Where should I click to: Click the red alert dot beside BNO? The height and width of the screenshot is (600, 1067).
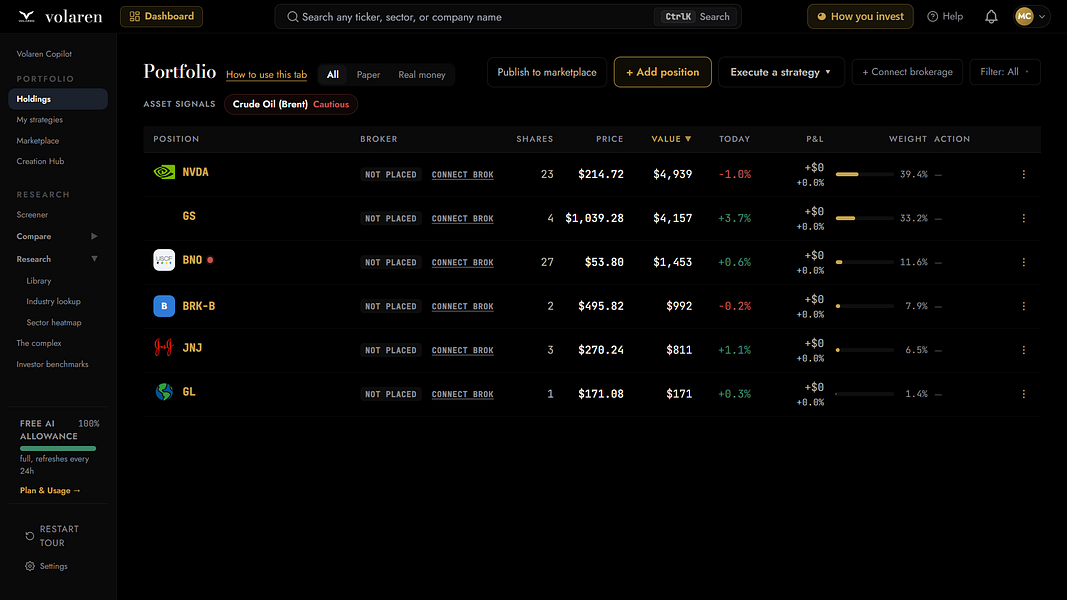[x=210, y=260]
